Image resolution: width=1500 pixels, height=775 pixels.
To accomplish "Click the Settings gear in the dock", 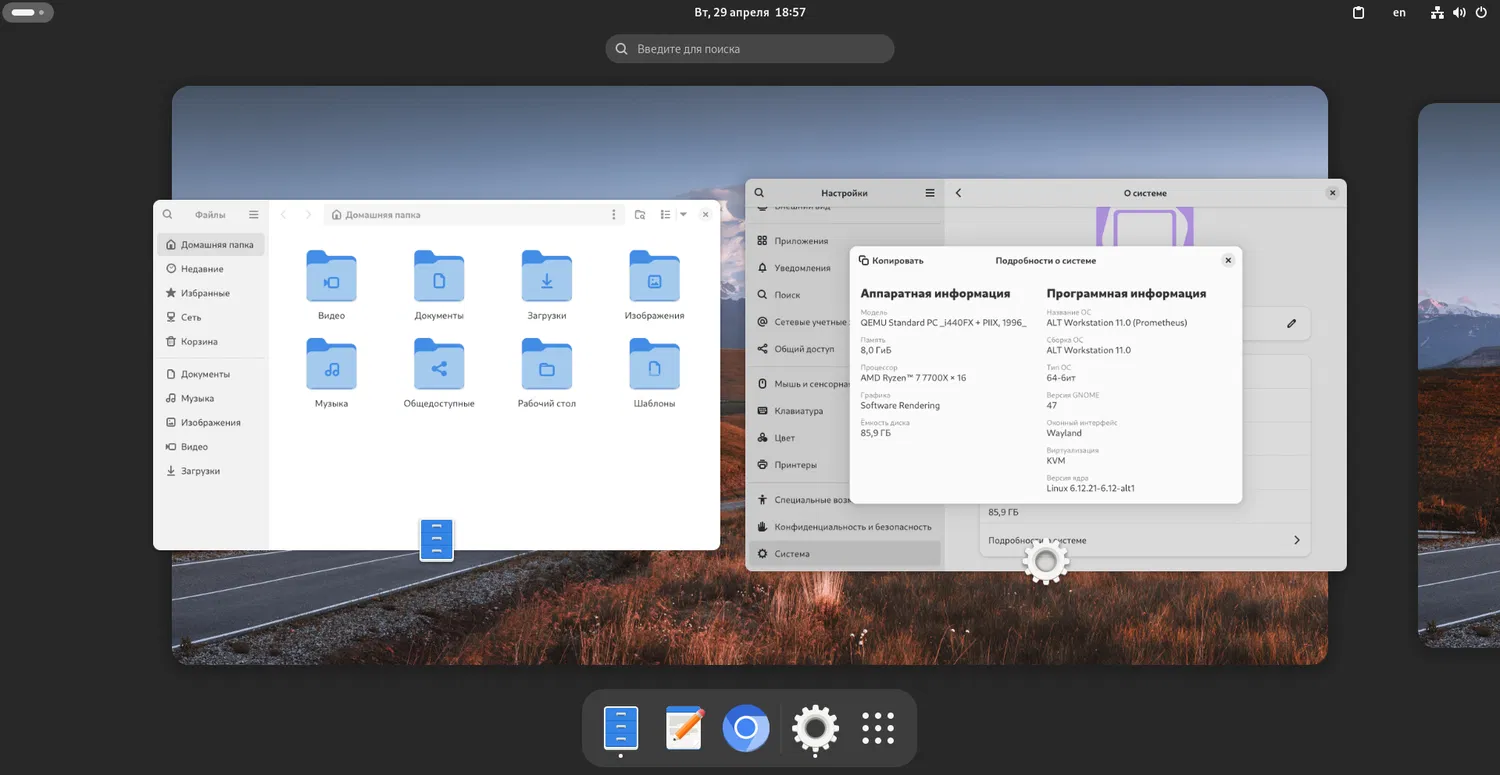I will tap(815, 728).
